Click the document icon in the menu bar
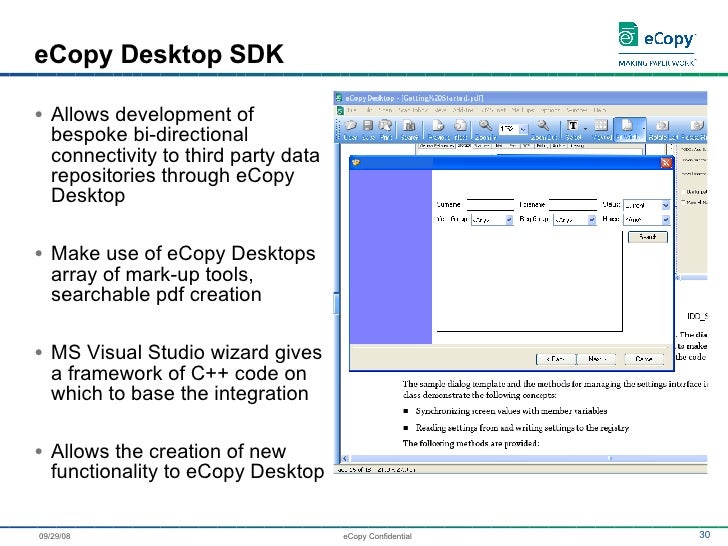The width and height of the screenshot is (728, 546). pos(340,110)
